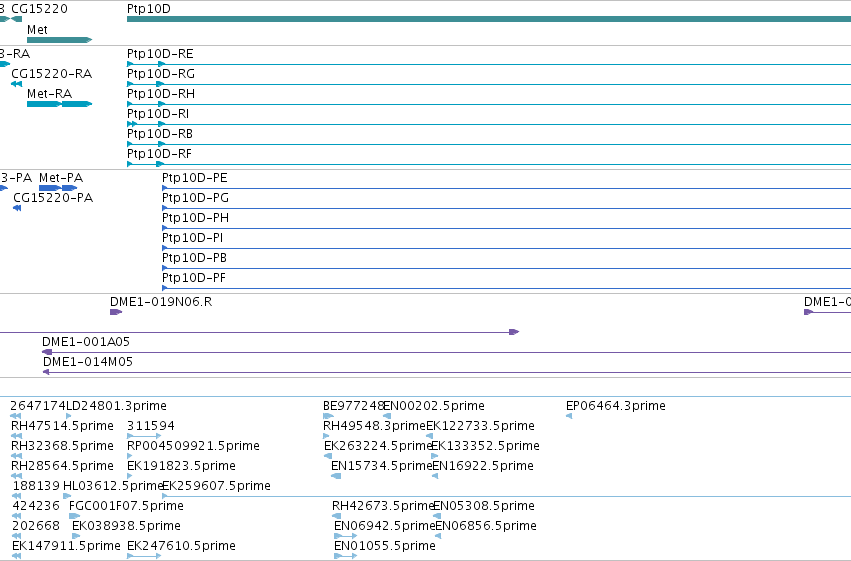851x561 pixels.
Task: Click the CG15220-RA transcript label
Action: 52,74
